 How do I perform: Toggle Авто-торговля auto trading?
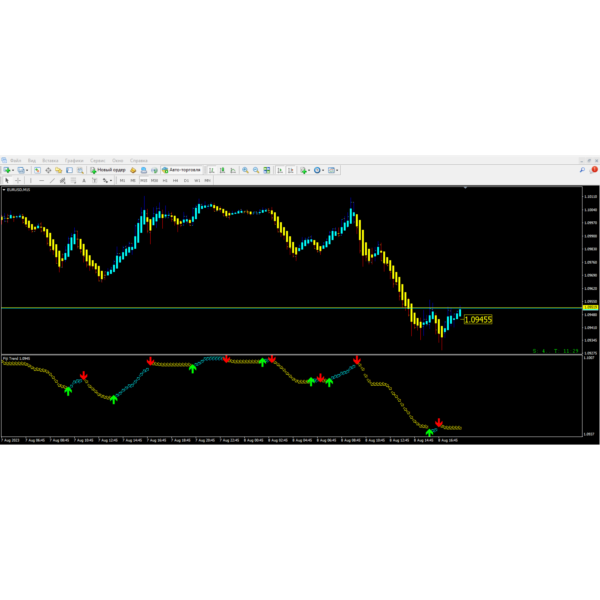pos(181,170)
